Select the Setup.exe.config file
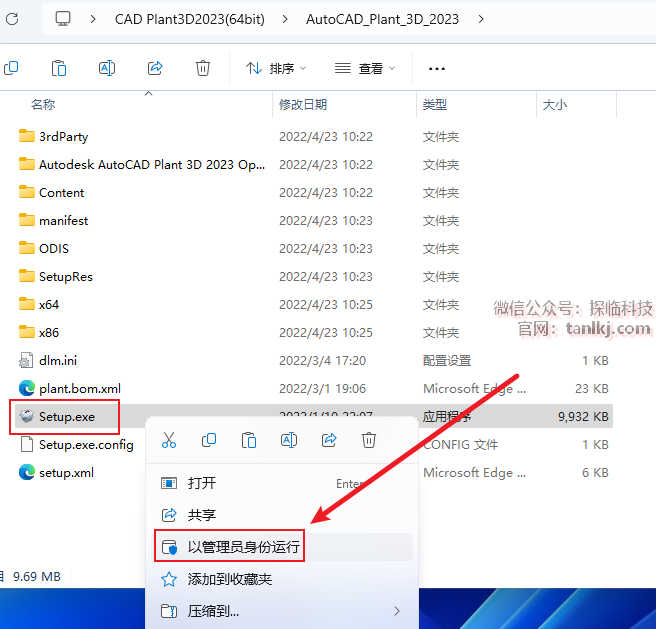 click(x=86, y=445)
